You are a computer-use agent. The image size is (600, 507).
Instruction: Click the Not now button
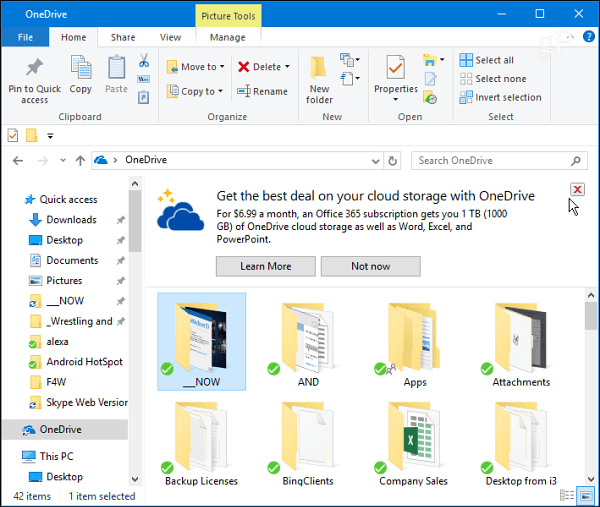pyautogui.click(x=370, y=266)
